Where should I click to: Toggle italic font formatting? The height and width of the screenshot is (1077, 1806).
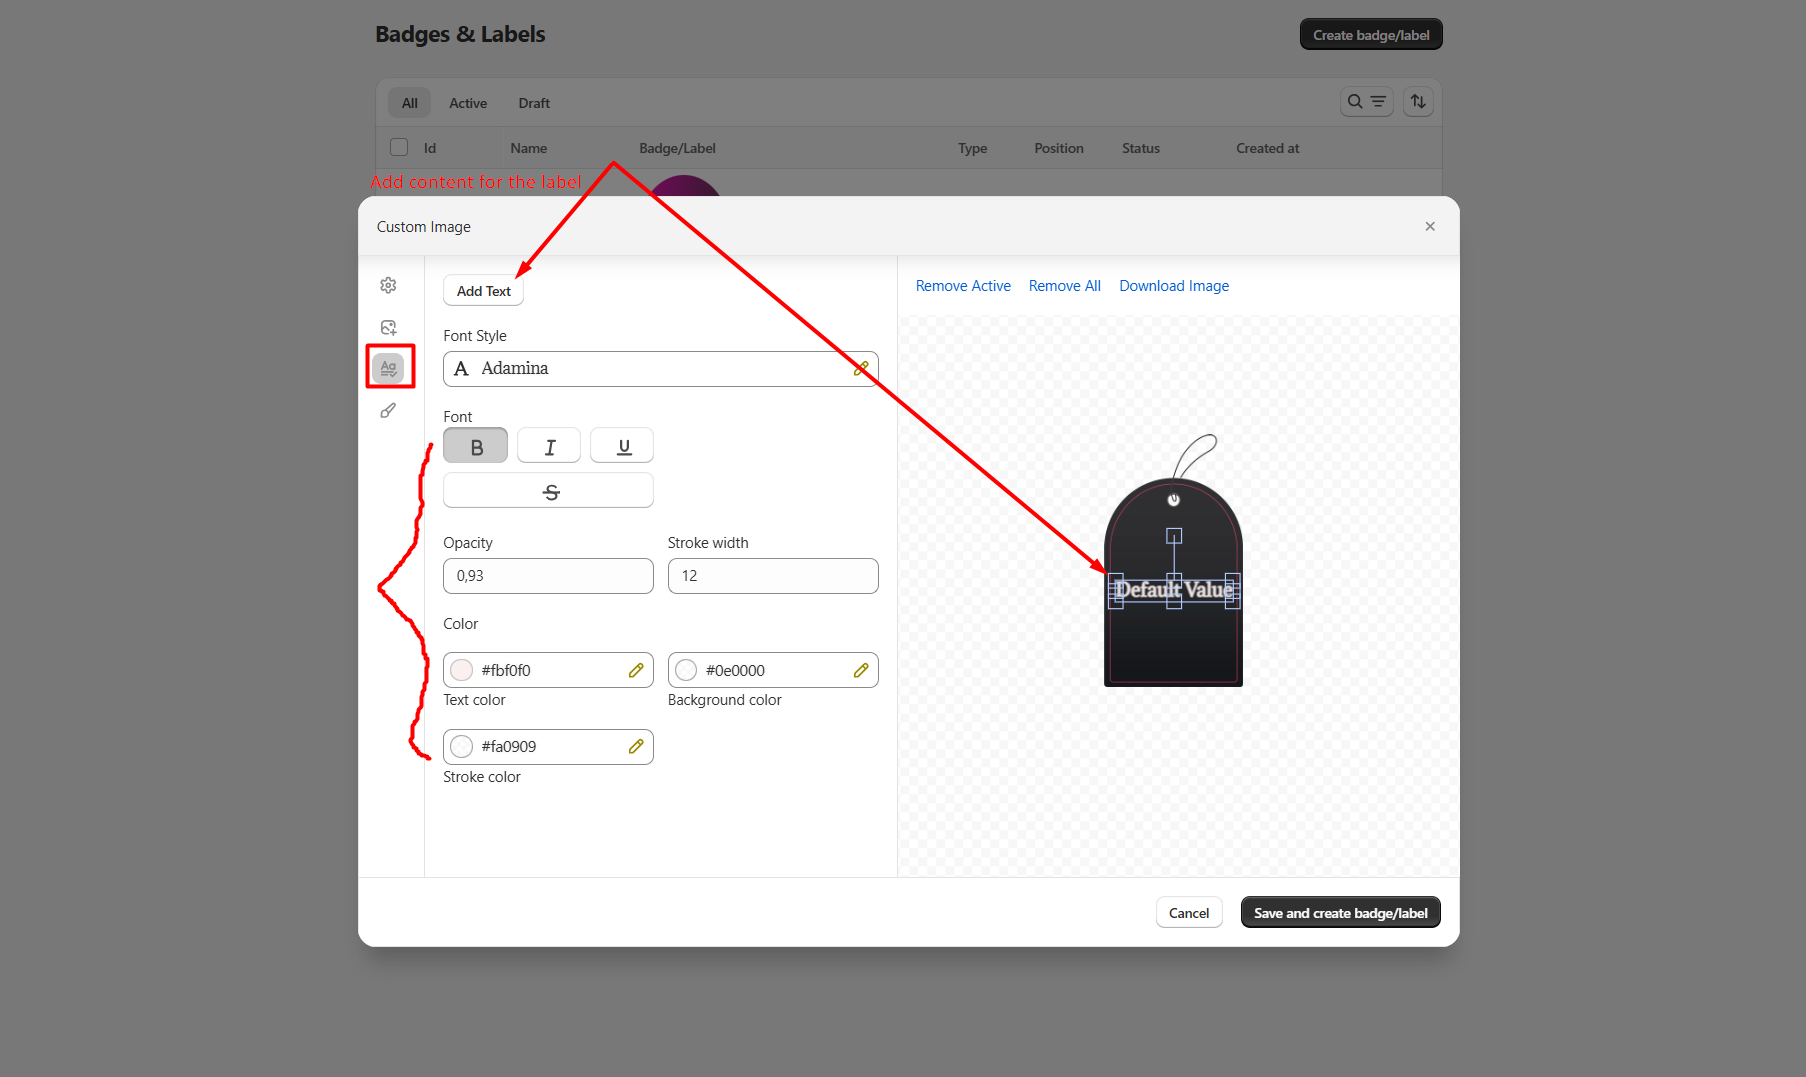(549, 447)
